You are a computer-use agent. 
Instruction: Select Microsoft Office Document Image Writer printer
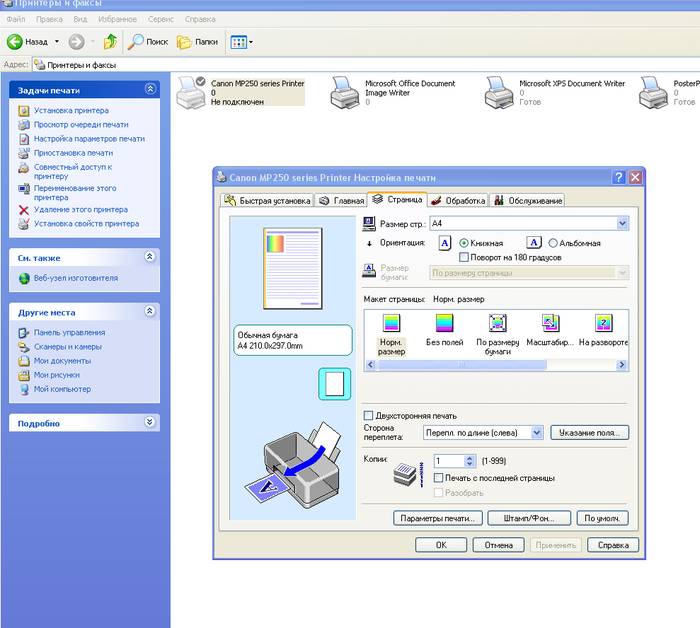pyautogui.click(x=346, y=92)
